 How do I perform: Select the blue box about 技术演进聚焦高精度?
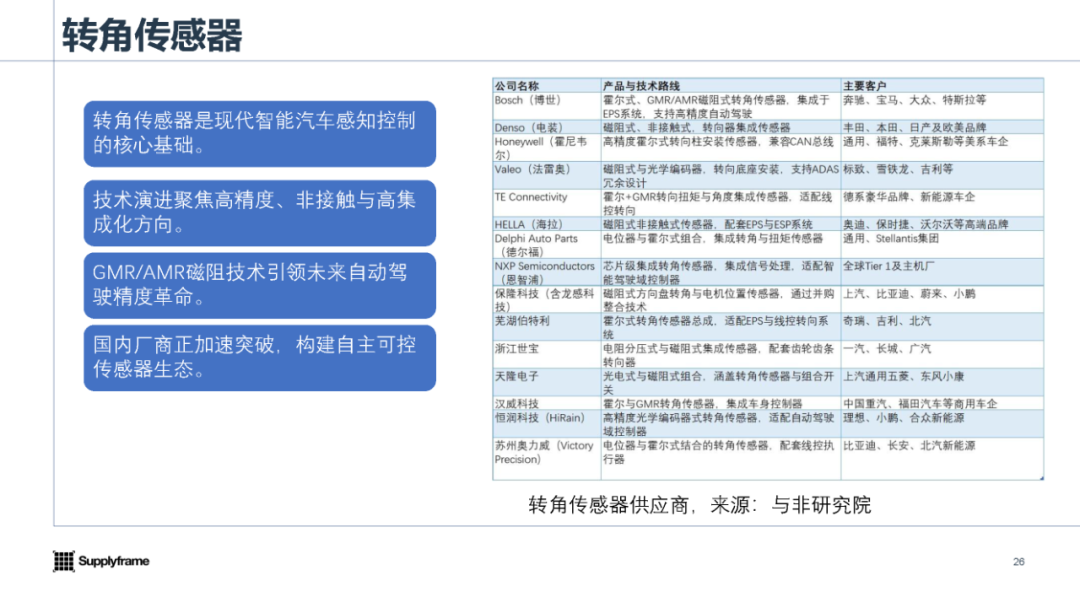[x=260, y=213]
